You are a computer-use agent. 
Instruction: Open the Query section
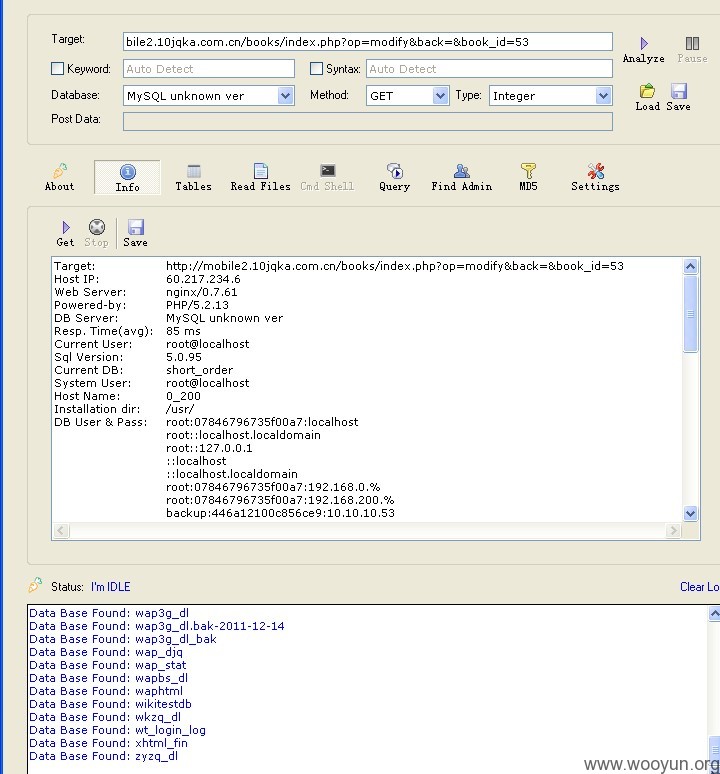[394, 177]
